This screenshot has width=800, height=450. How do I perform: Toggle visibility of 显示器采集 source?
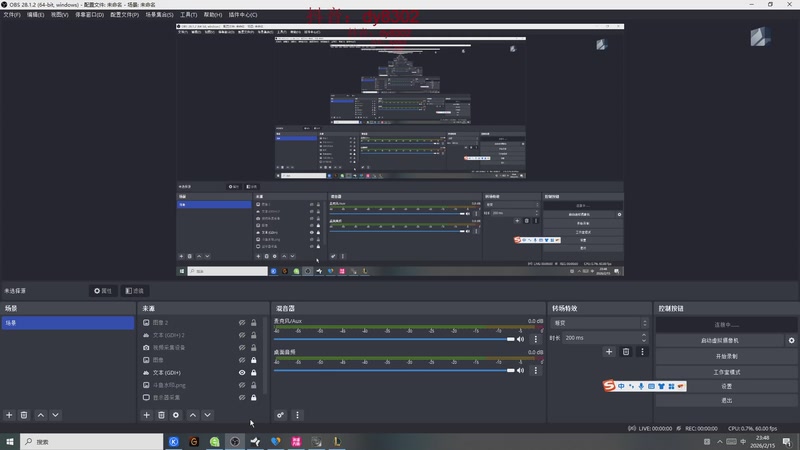coord(242,397)
